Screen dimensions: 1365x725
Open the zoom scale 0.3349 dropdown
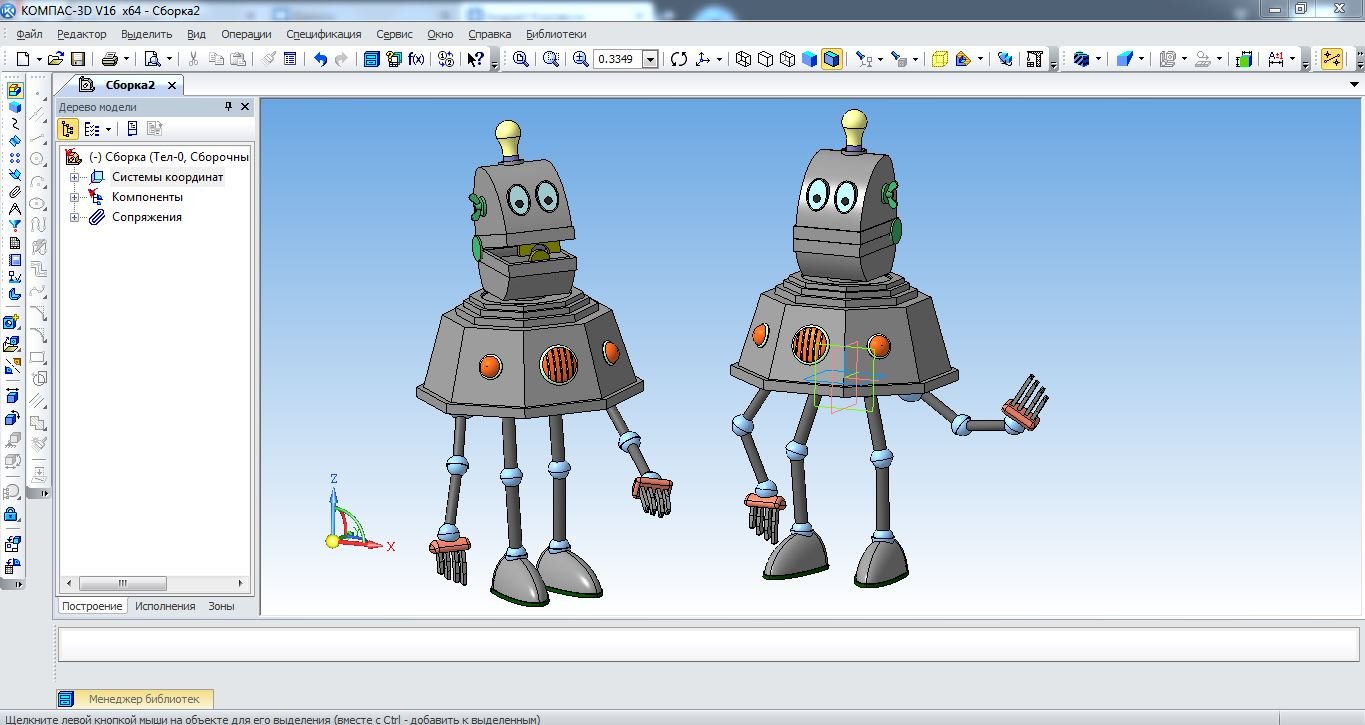(x=651, y=59)
